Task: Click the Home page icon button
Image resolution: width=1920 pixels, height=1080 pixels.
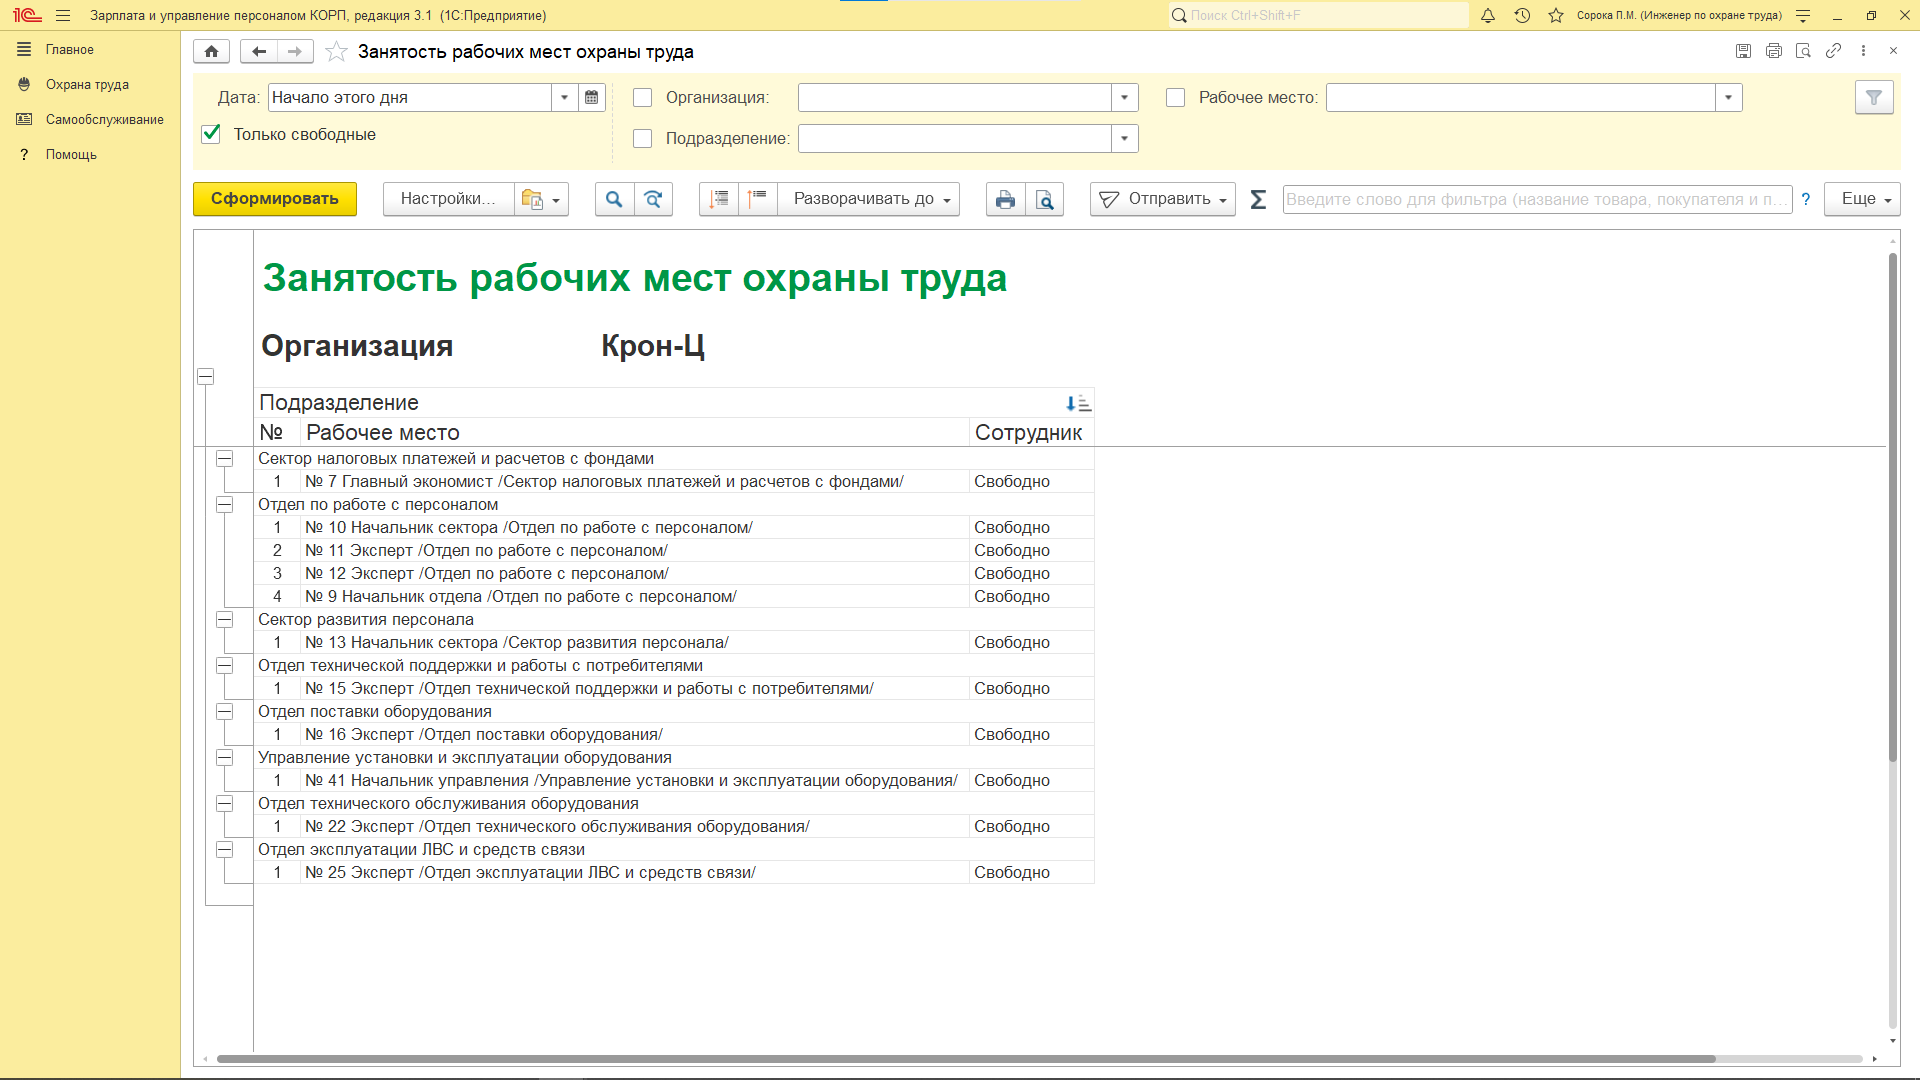Action: pos(211,52)
